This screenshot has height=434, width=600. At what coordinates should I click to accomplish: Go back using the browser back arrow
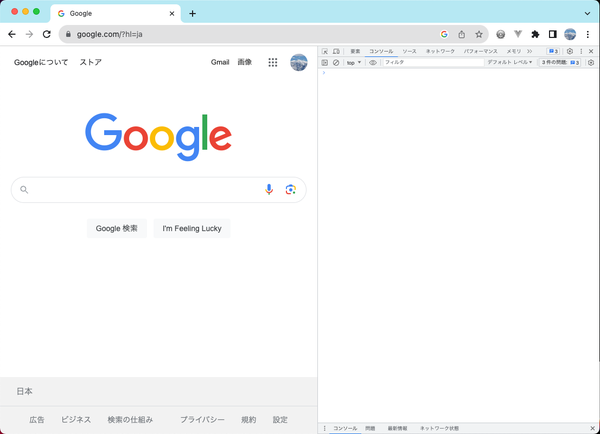(x=12, y=34)
